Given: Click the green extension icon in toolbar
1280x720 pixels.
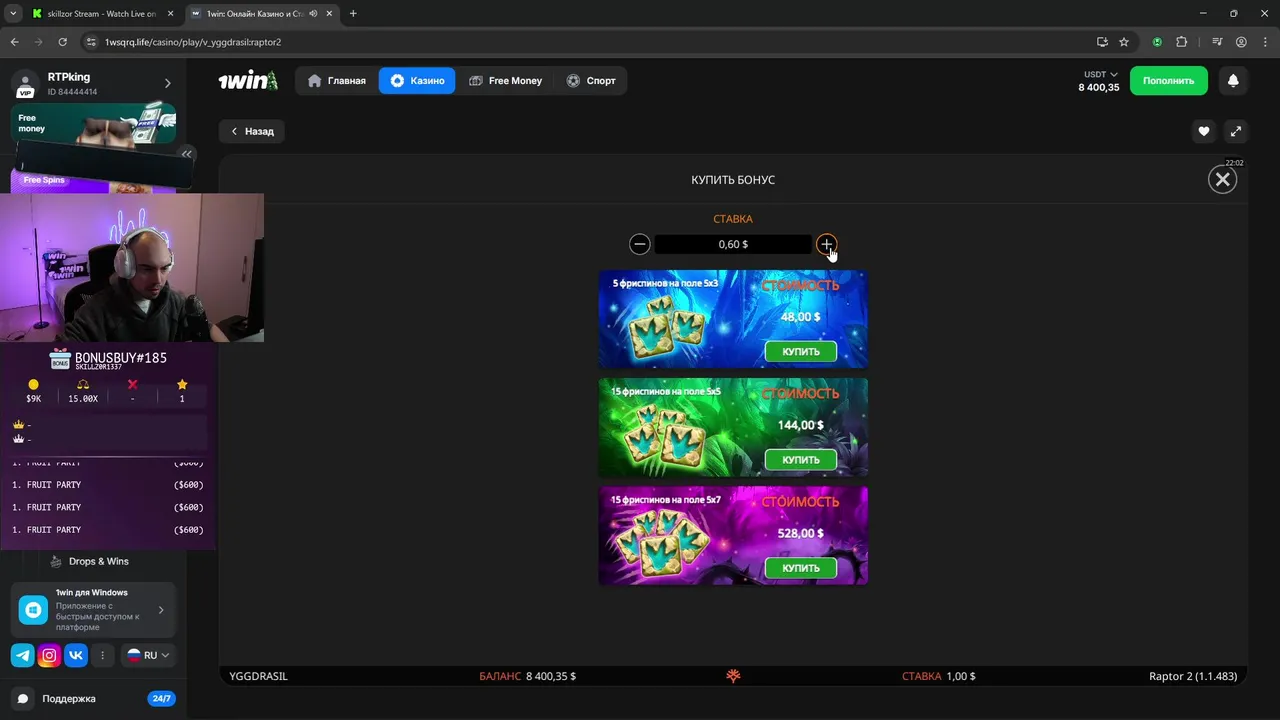Looking at the screenshot, I should pyautogui.click(x=1157, y=42).
